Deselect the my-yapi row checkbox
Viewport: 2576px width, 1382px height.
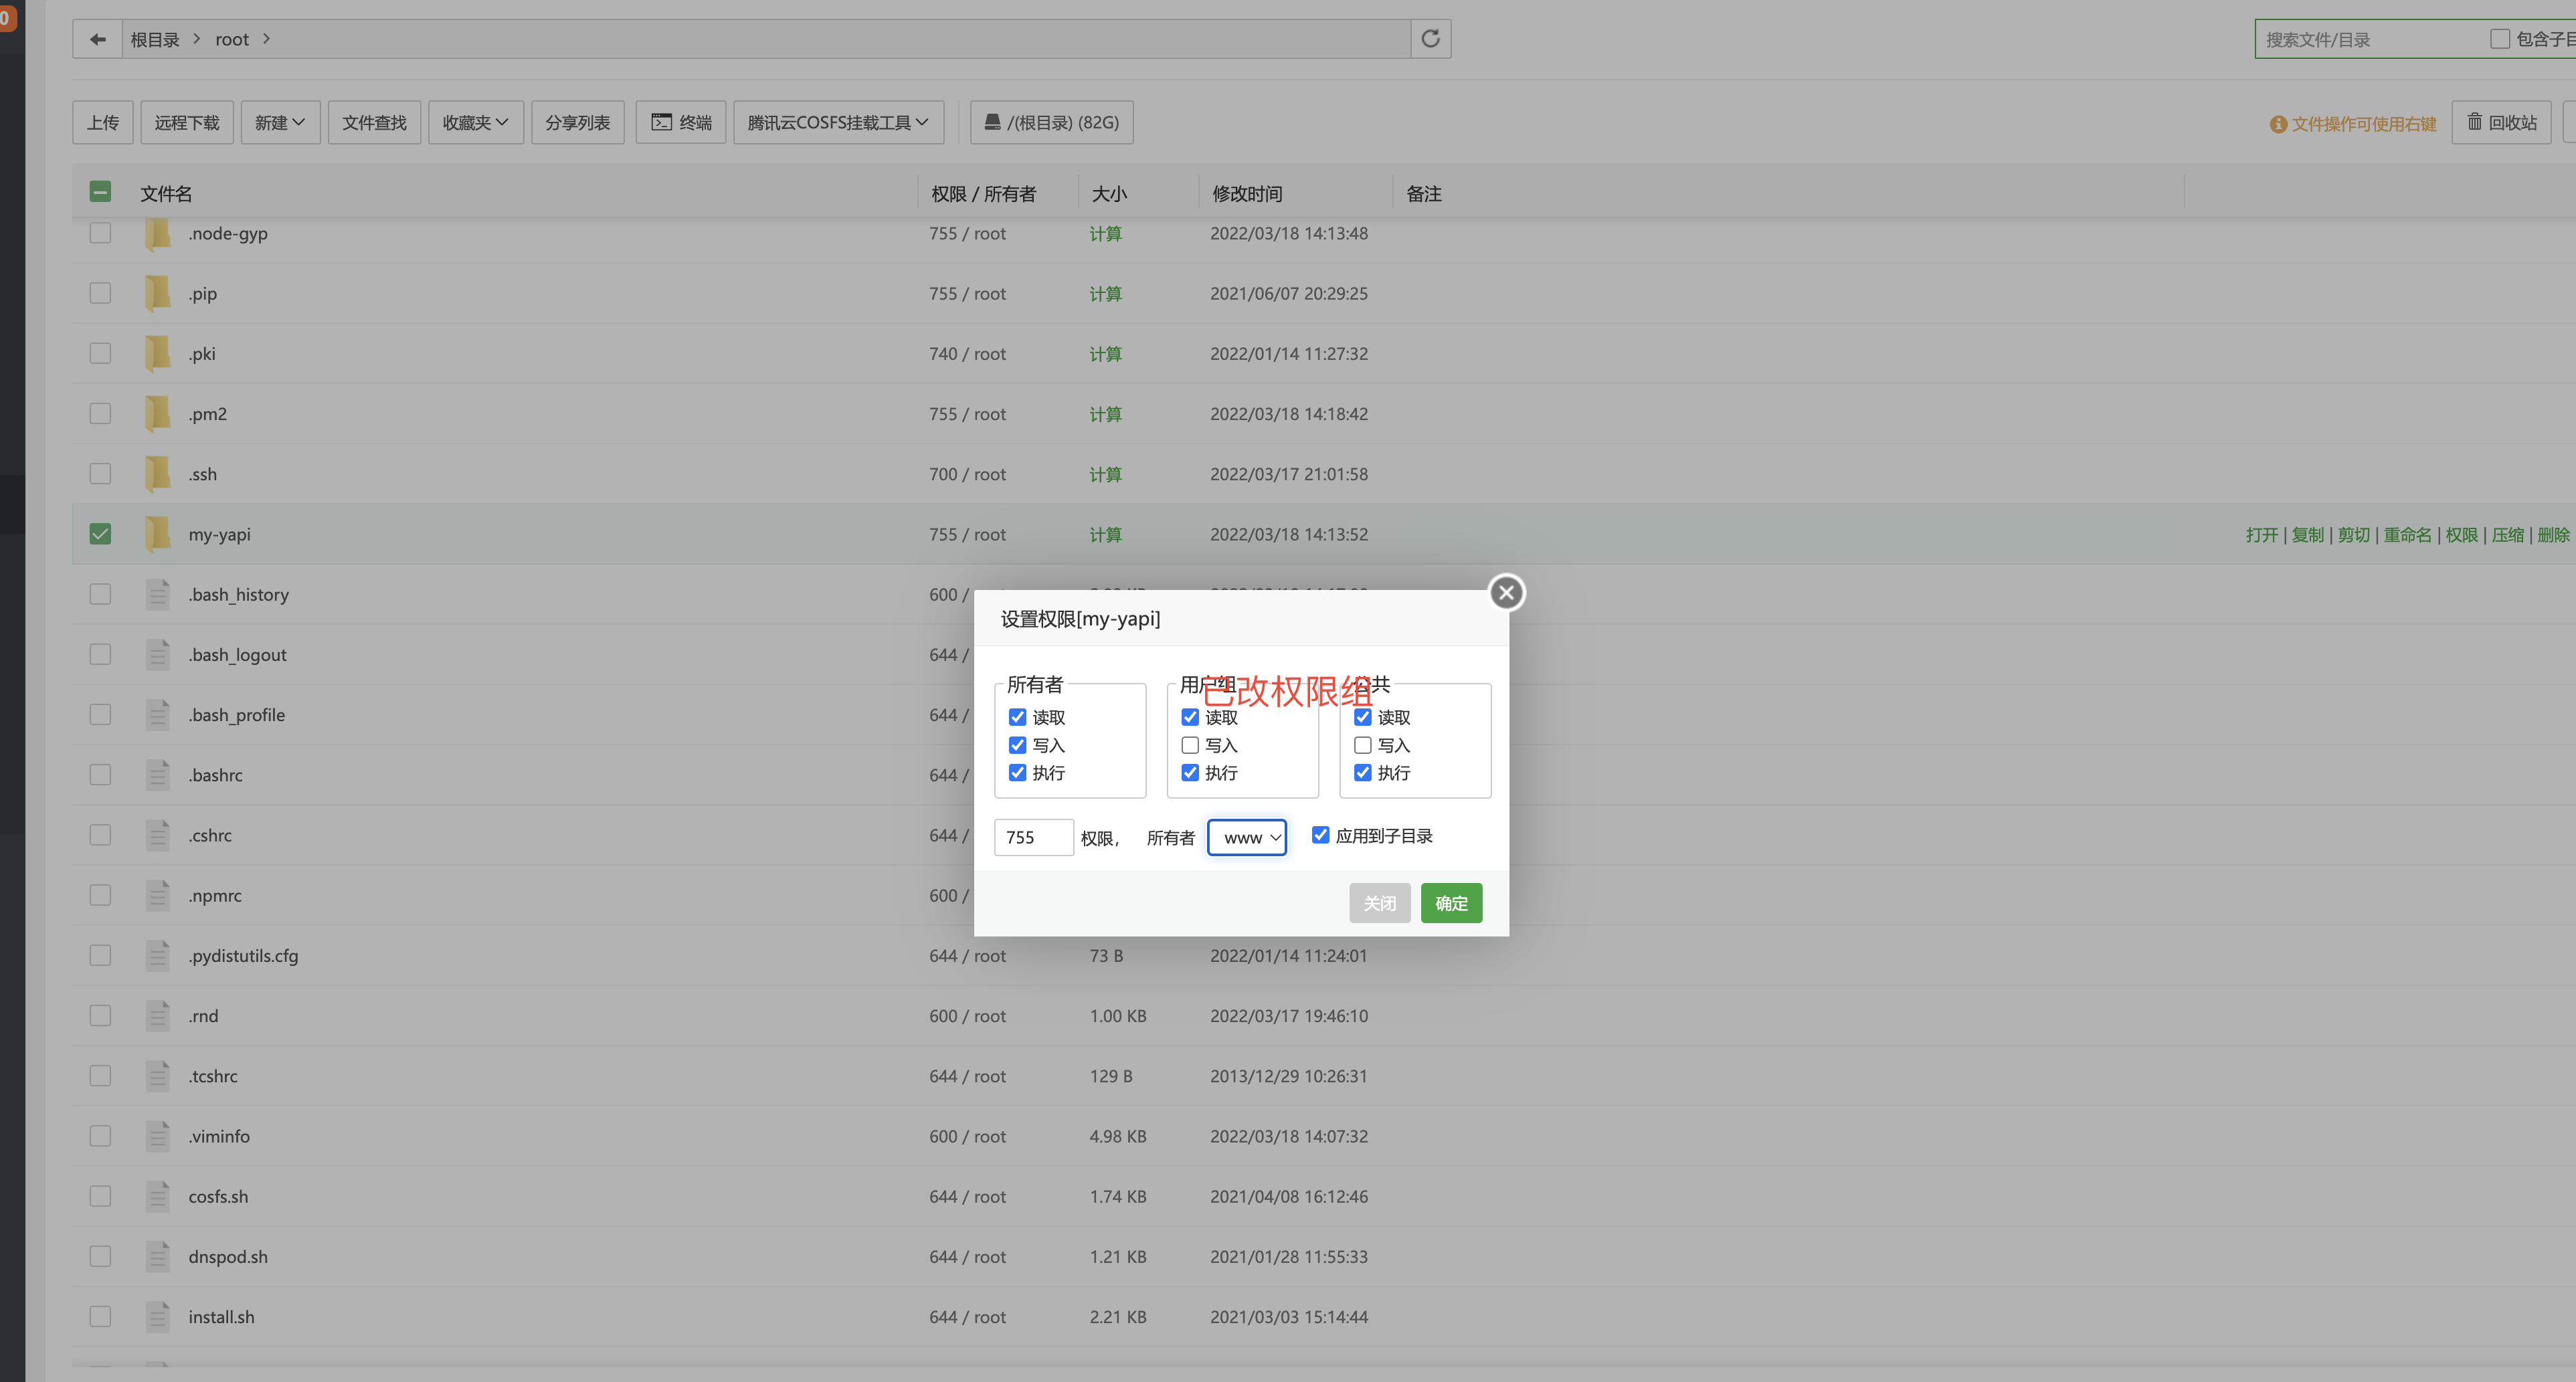(100, 534)
